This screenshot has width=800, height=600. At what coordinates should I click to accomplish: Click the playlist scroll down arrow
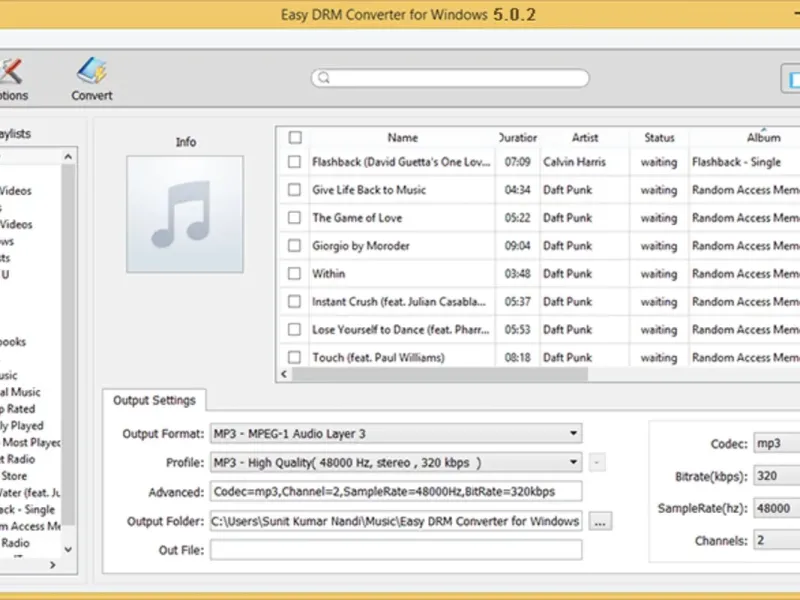click(x=68, y=549)
